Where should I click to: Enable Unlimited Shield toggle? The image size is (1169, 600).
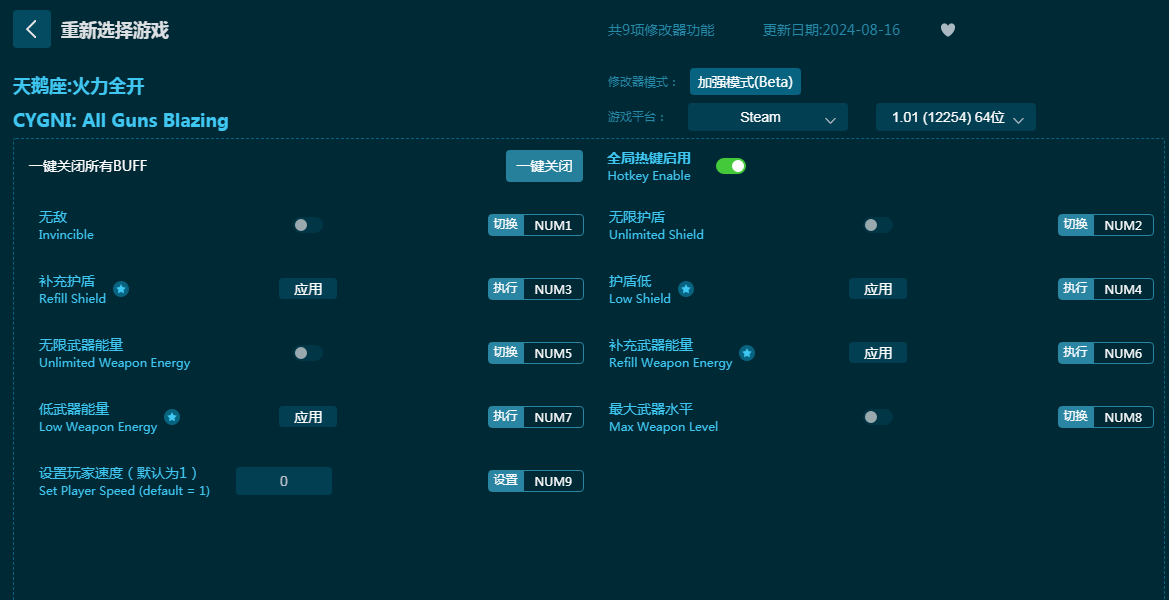[877, 225]
